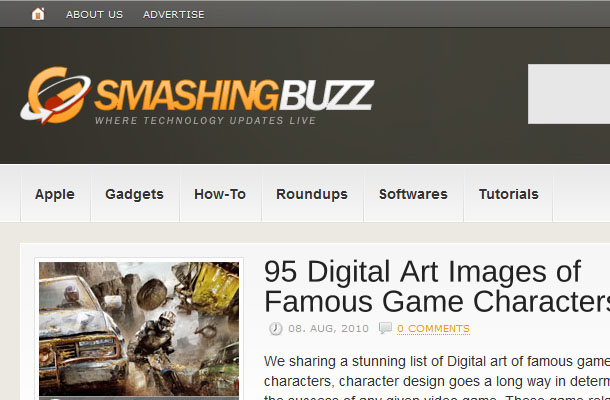Image resolution: width=610 pixels, height=400 pixels.
Task: Click the speech bubble comments icon
Action: point(385,328)
